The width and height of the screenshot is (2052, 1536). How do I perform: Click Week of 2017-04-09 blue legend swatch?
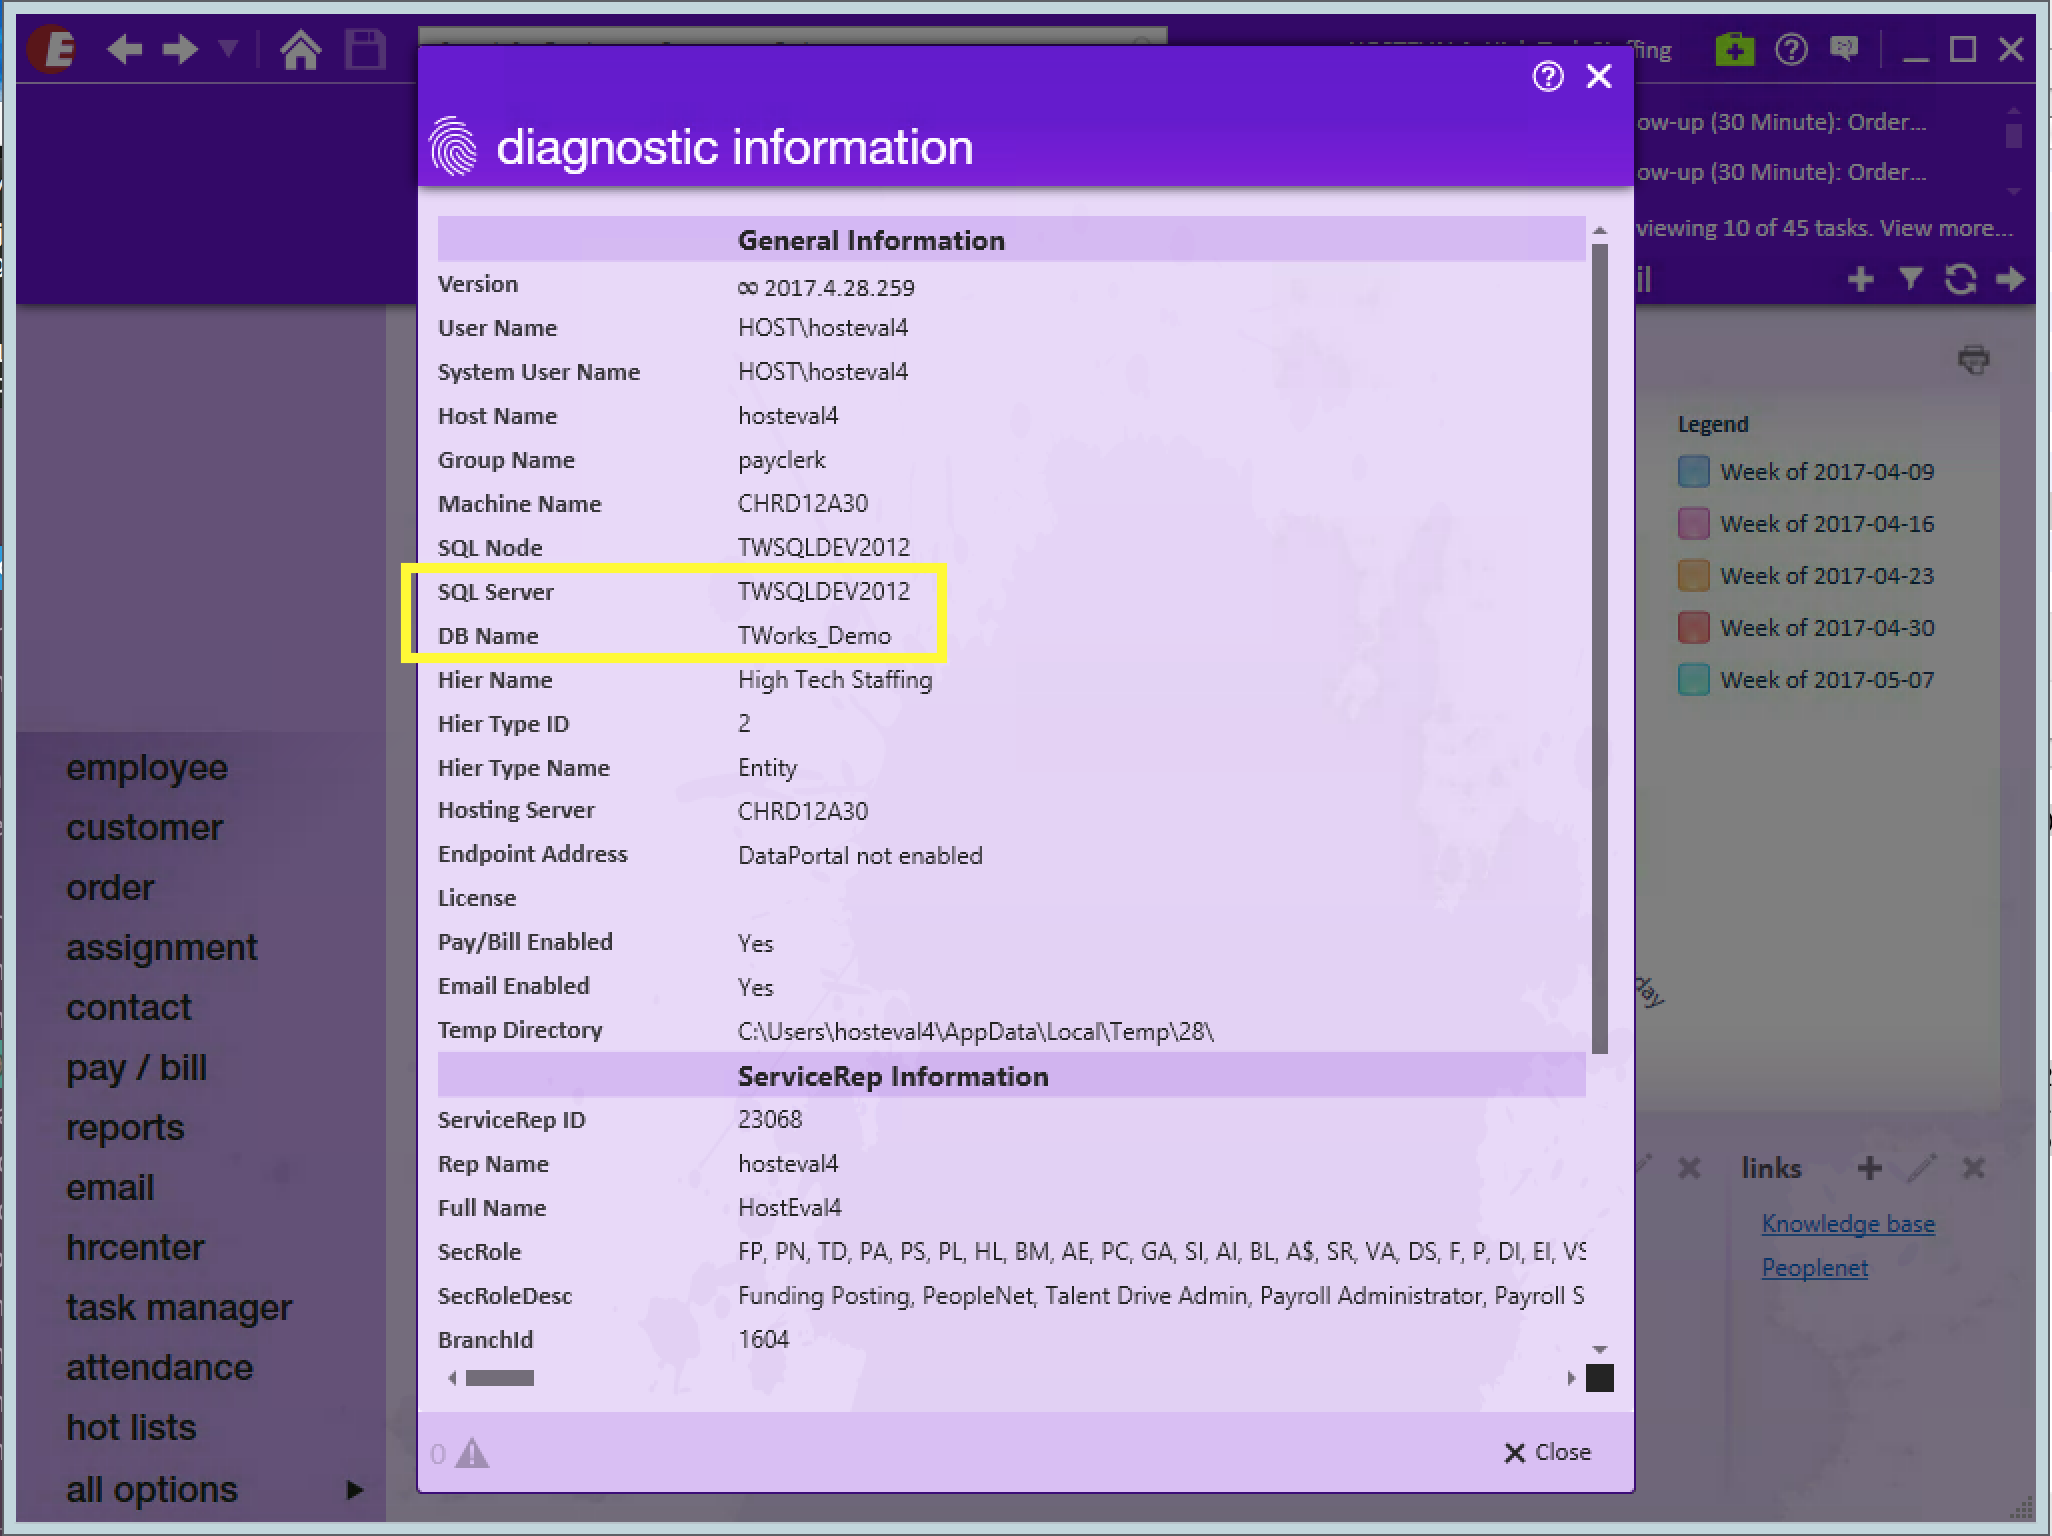pos(1693,472)
